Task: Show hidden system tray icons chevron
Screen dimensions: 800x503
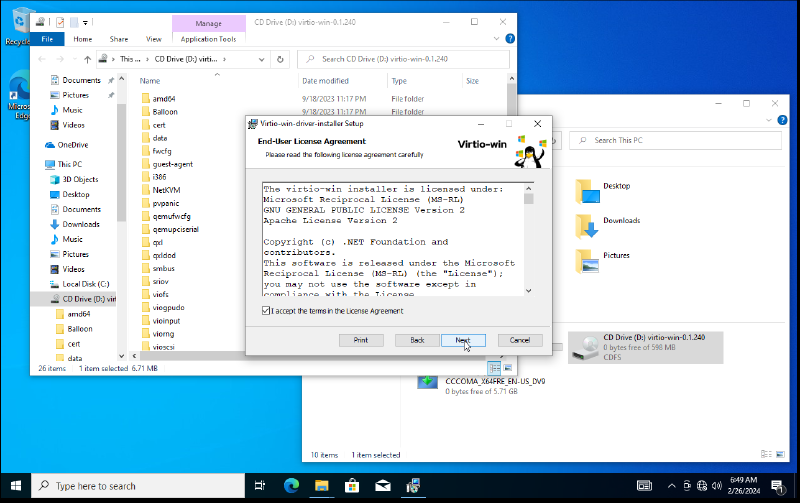Action: (671, 486)
